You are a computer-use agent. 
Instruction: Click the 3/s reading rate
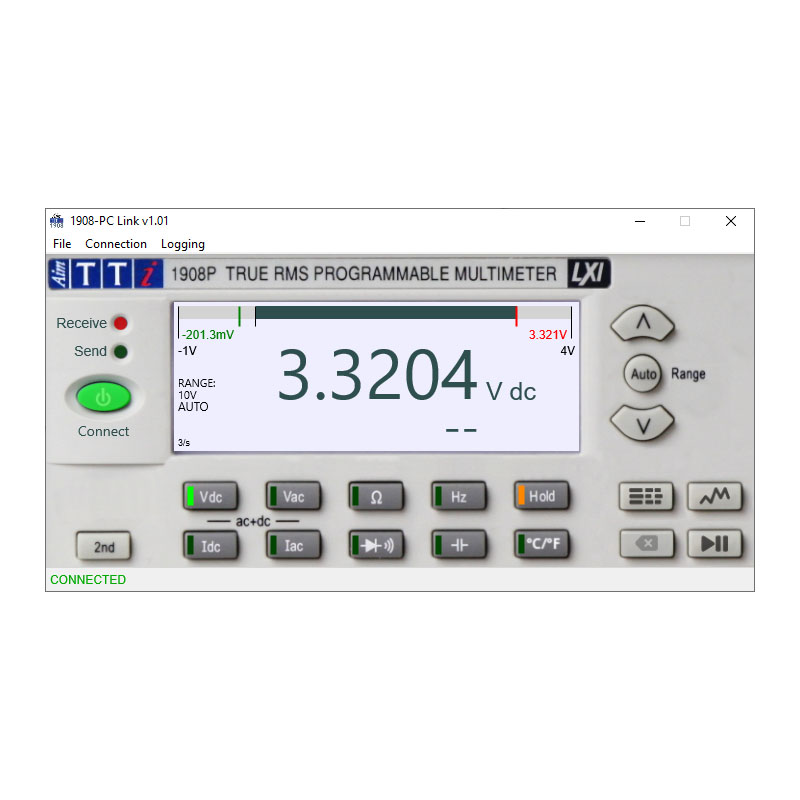pyautogui.click(x=184, y=442)
